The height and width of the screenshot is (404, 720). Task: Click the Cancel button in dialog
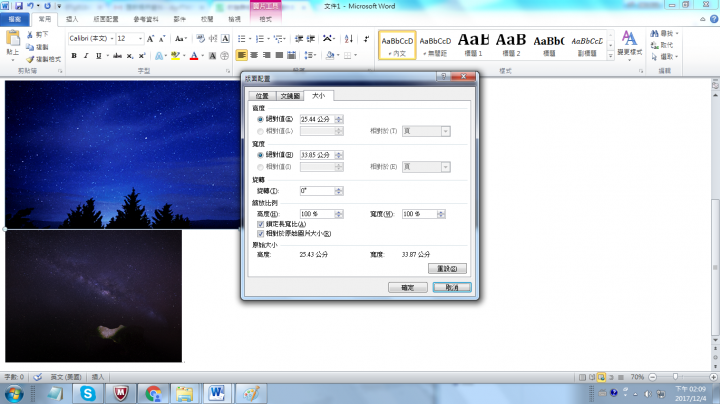452,287
